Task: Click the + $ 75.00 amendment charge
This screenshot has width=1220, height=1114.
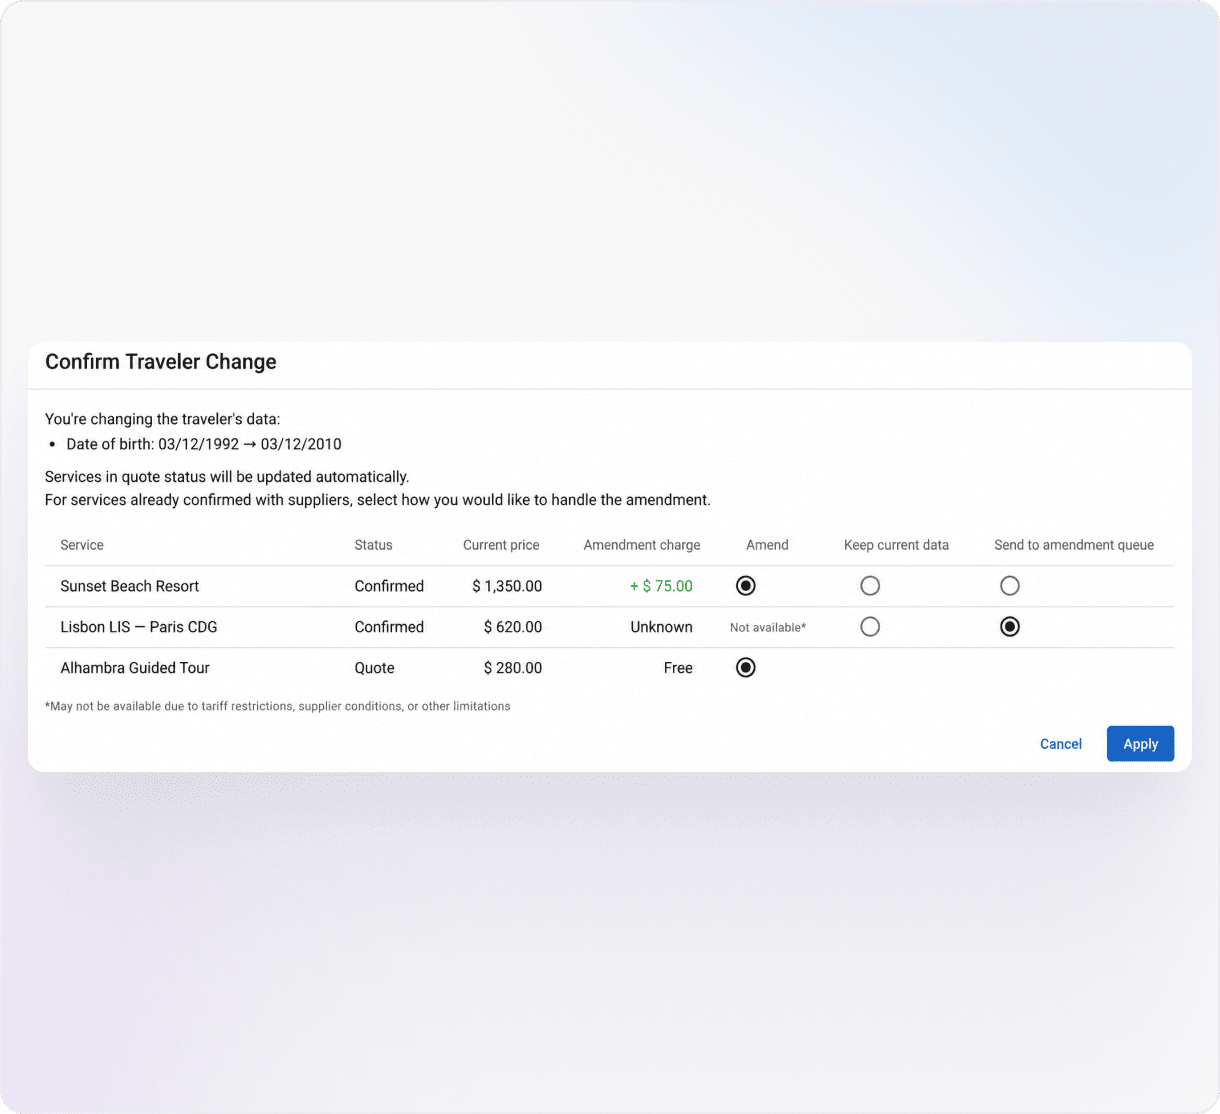Action: coord(661,586)
